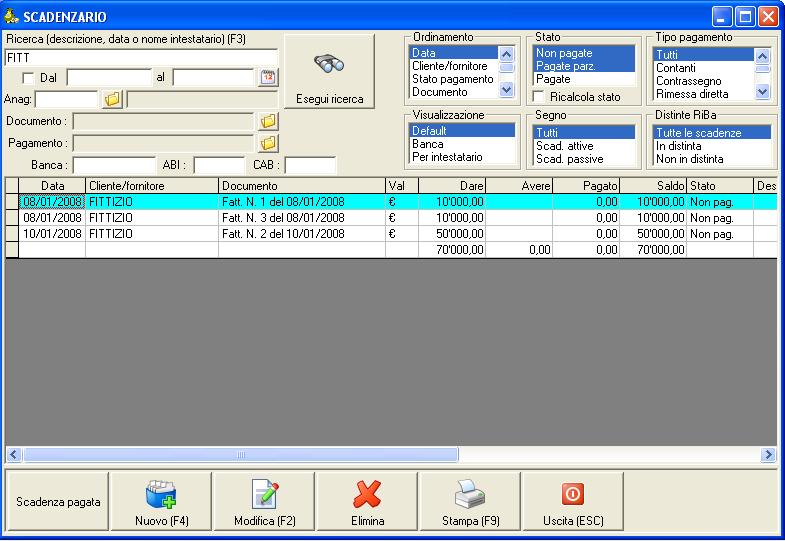Click the Modifica (F2) button
Image resolution: width=785 pixels, height=541 pixels.
(264, 501)
